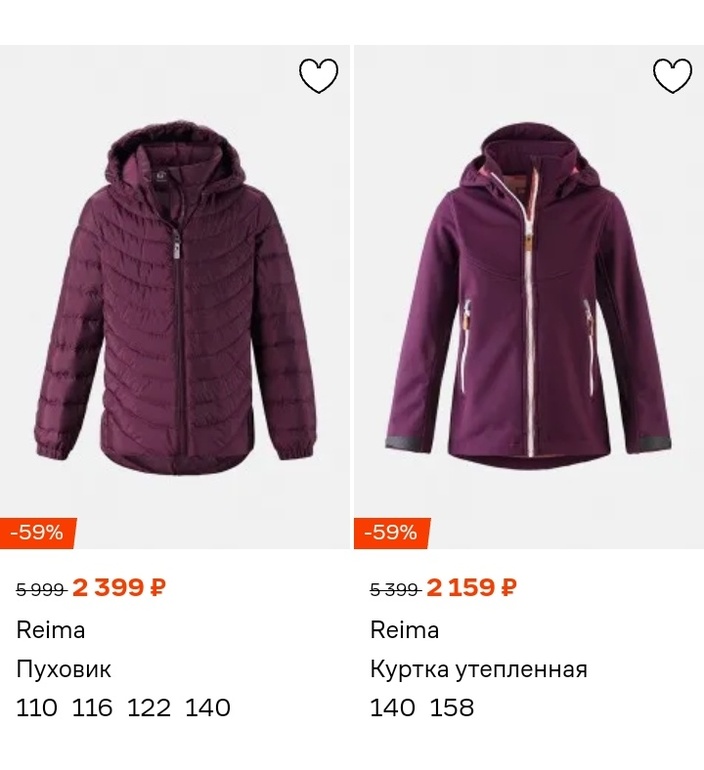The image size is (704, 770).
Task: Choose size 158 for the insulated jacket
Action: (x=452, y=708)
